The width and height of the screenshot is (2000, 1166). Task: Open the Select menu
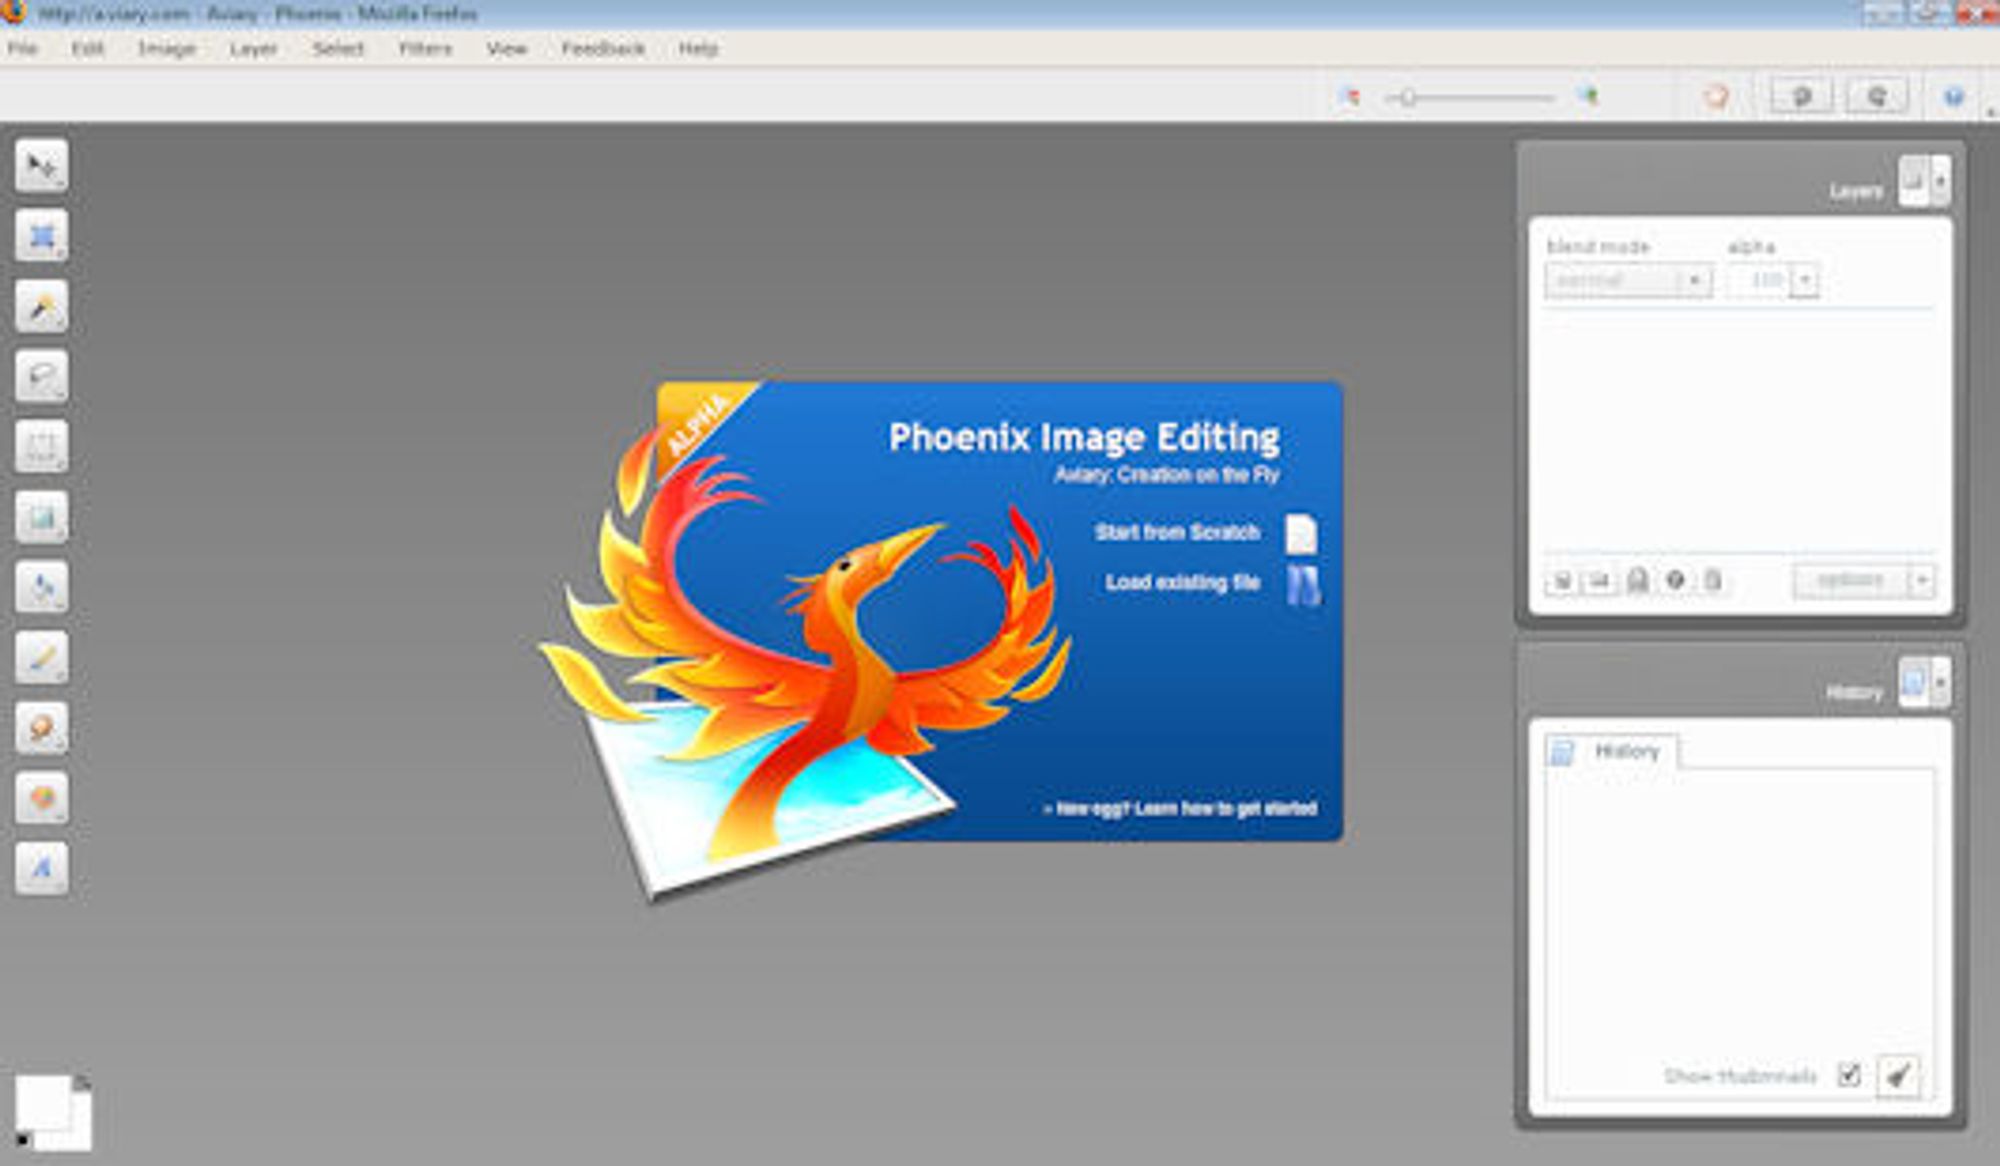(x=338, y=48)
